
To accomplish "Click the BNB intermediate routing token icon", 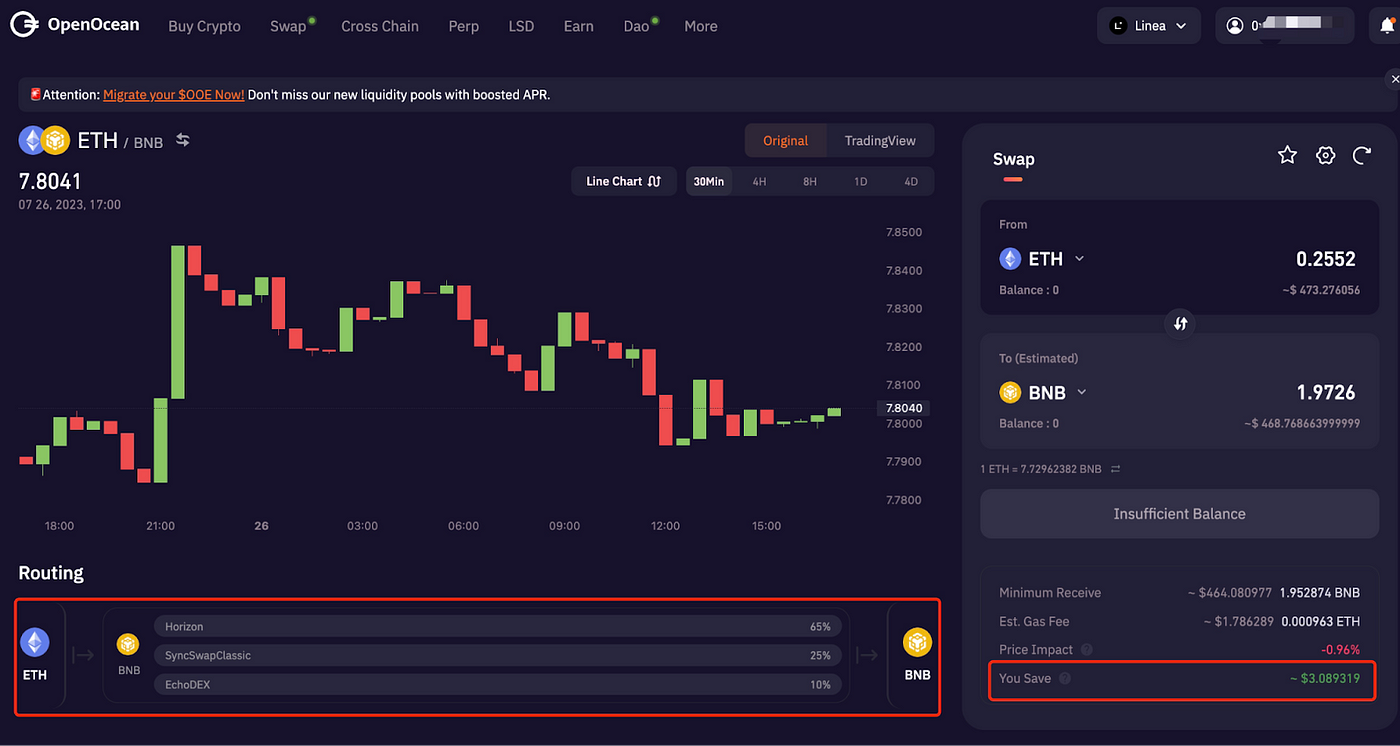I will tap(128, 643).
